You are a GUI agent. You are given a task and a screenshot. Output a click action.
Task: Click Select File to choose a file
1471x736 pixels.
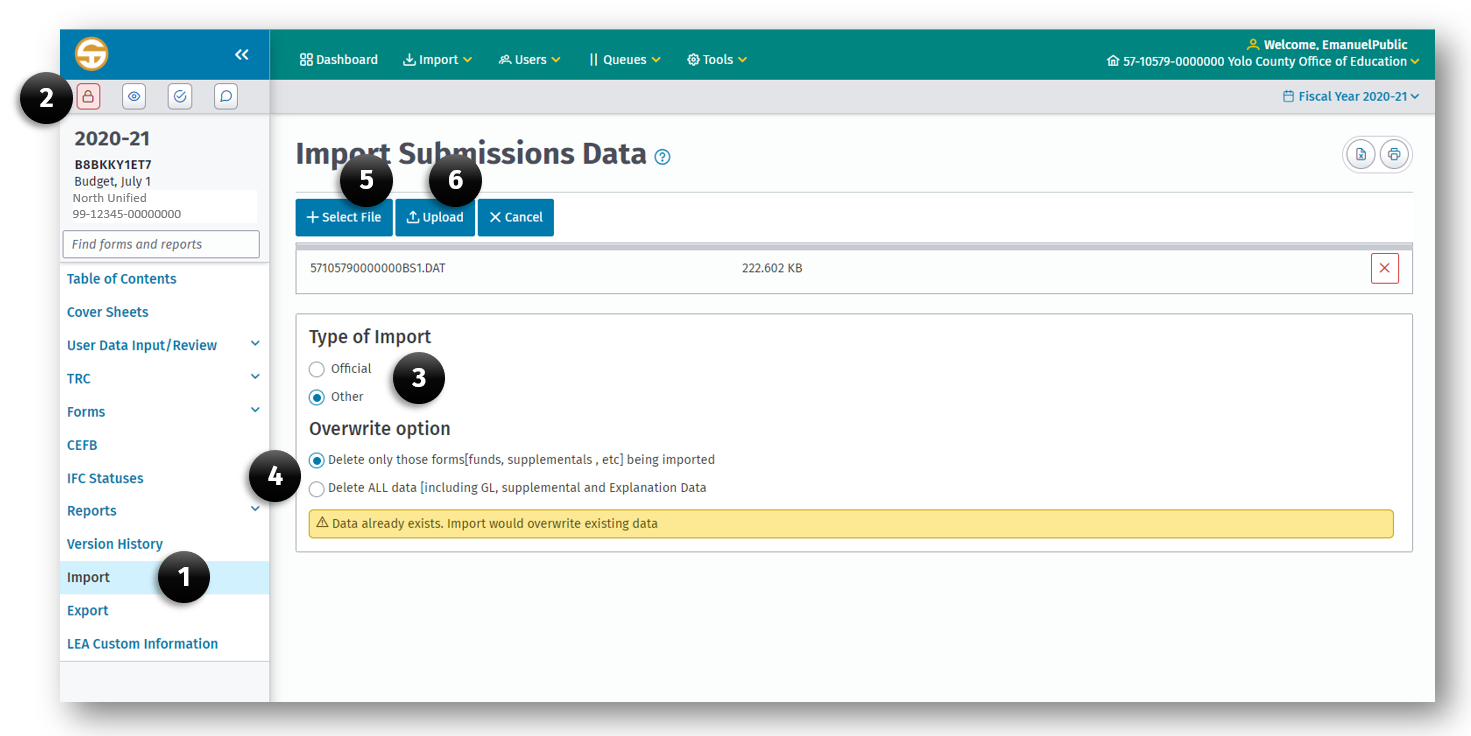click(x=343, y=217)
